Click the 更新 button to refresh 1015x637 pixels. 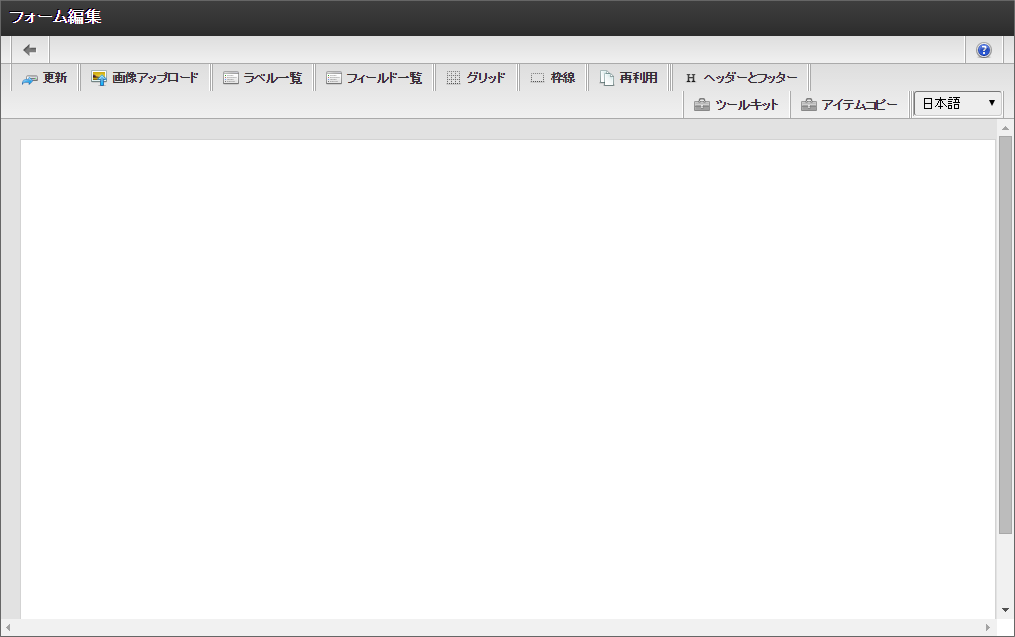44,76
